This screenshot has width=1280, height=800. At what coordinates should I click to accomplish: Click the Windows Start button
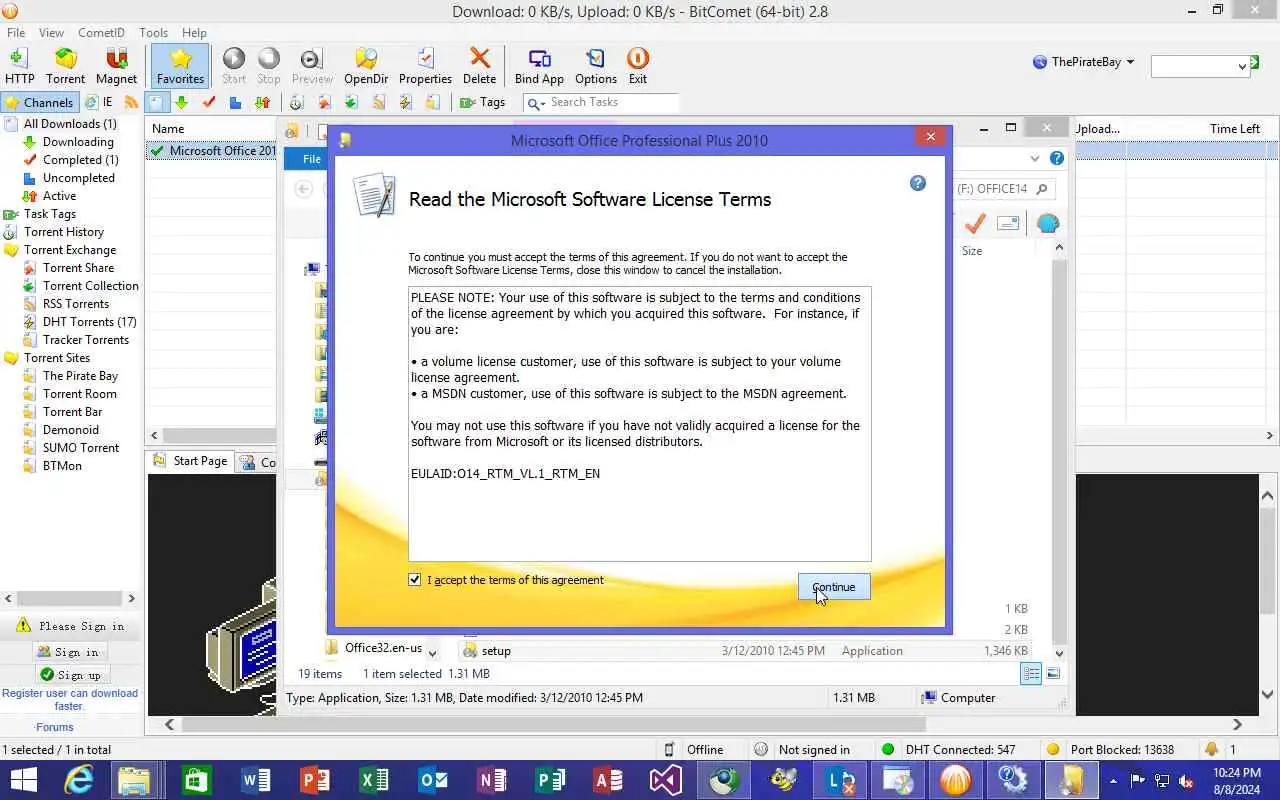point(23,780)
